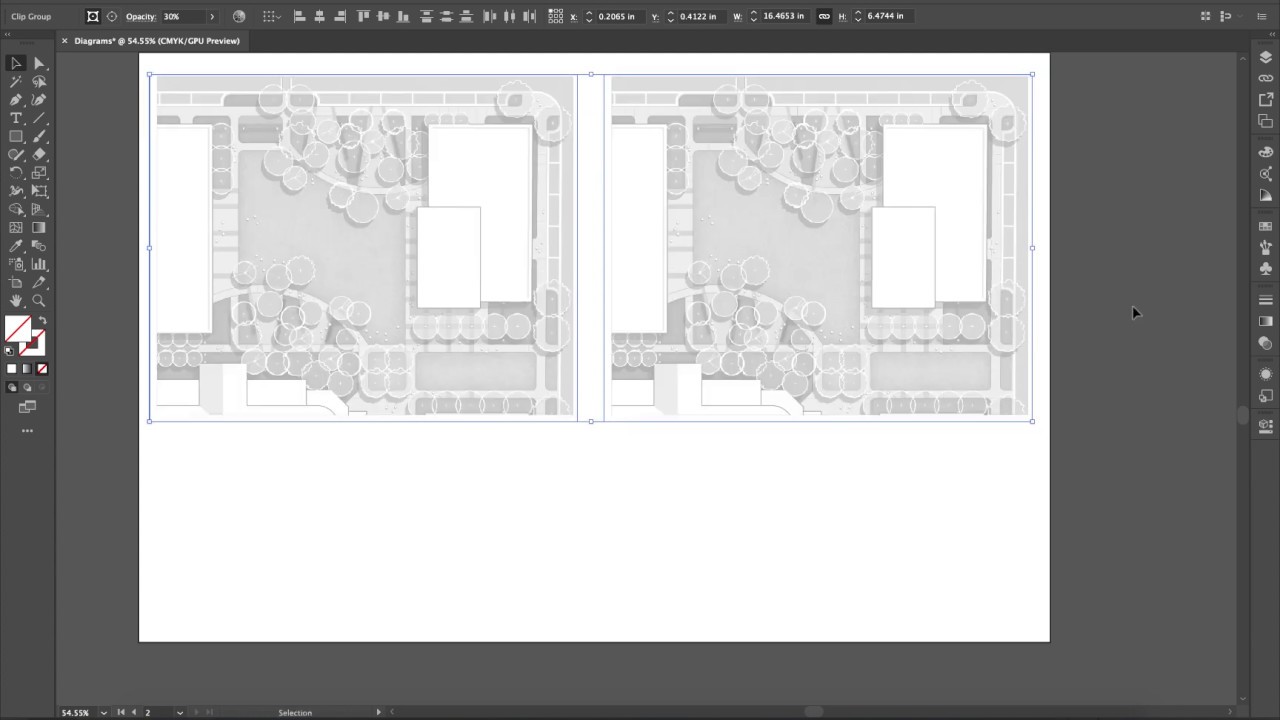Toggle Edit Clipping Path button
Screen dimensions: 1280x720
point(93,16)
